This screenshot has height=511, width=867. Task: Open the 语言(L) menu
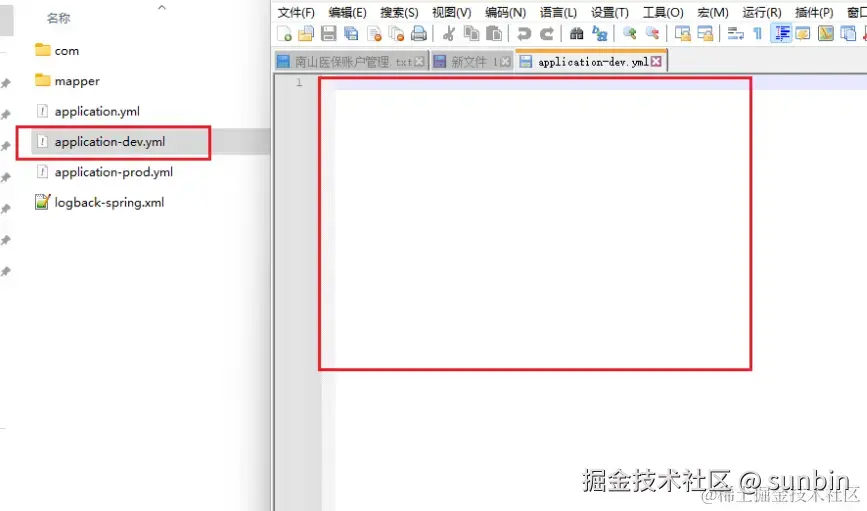coord(558,12)
